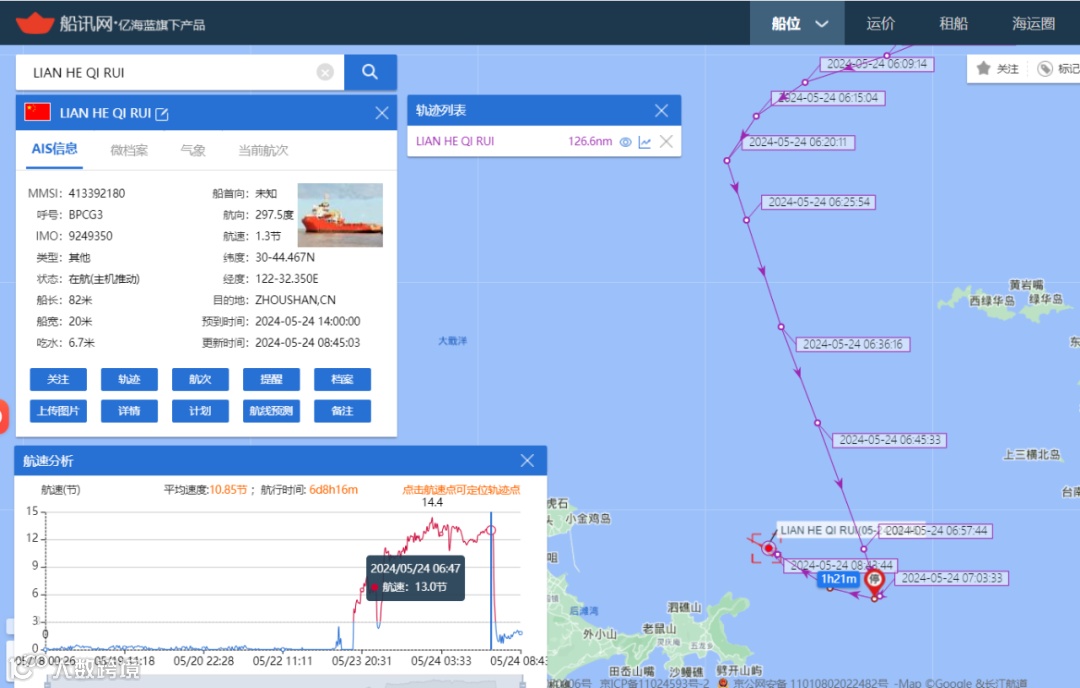1080x688 pixels.
Task: Click track label 2024-05-24 06:20:11
Action: click(x=798, y=143)
